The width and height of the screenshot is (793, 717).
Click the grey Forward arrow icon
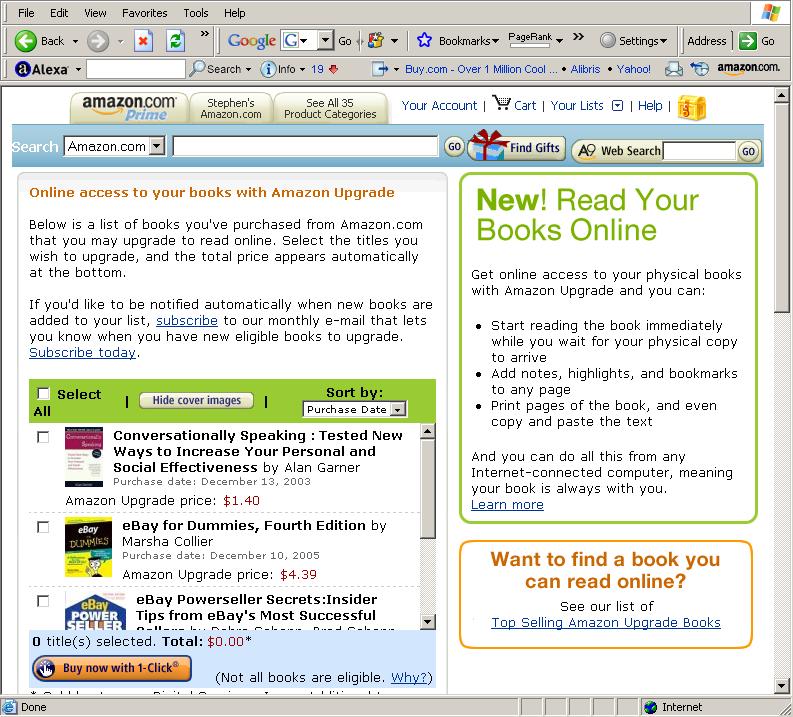tap(98, 41)
